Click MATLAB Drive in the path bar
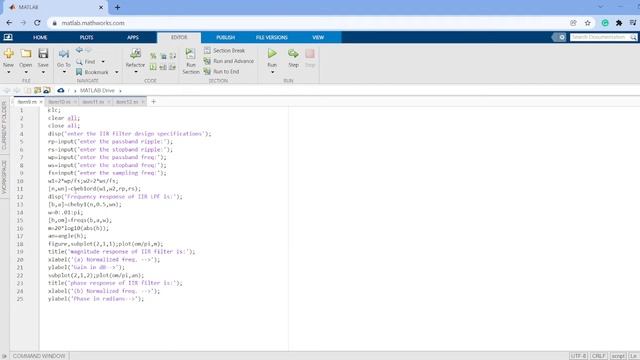This screenshot has height=360, width=640. point(97,90)
